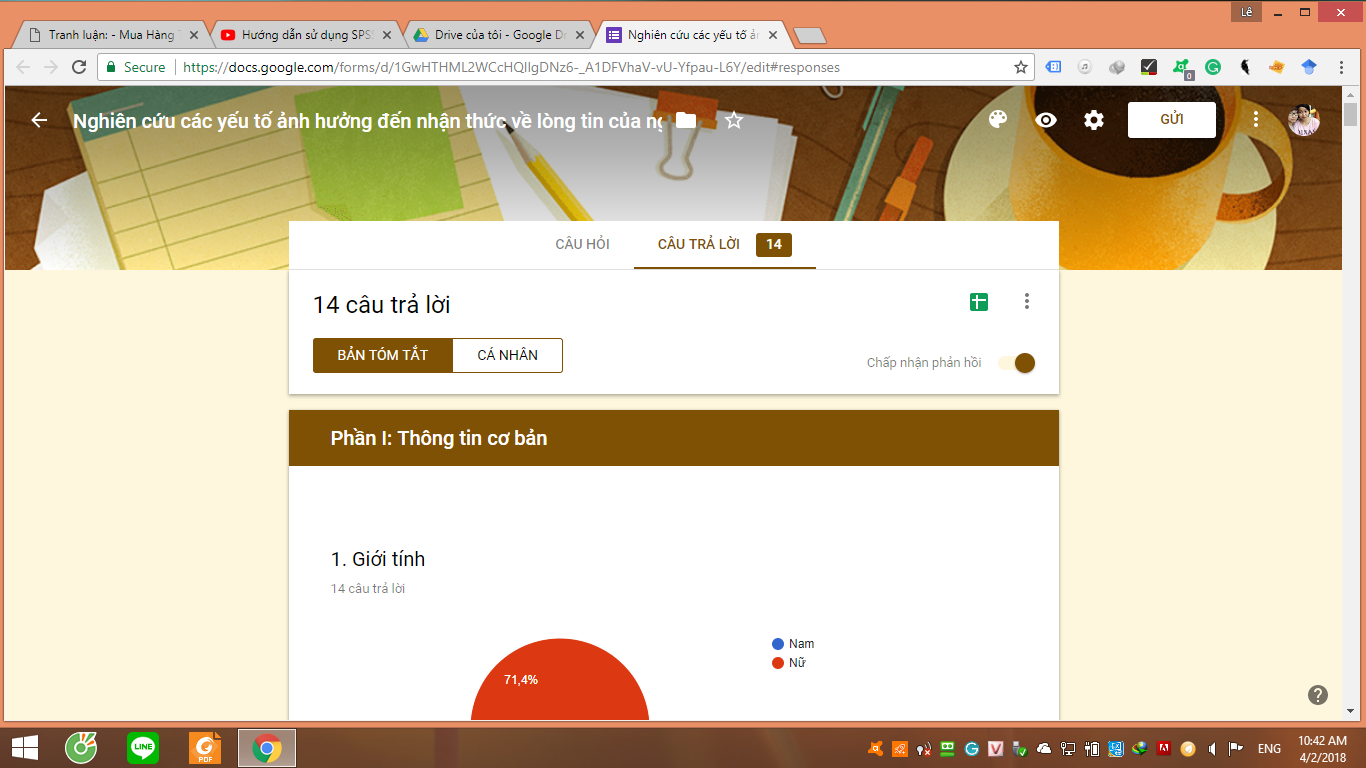Open the three-dot menu beside GỬI button
This screenshot has width=1366, height=768.
pyautogui.click(x=1256, y=120)
